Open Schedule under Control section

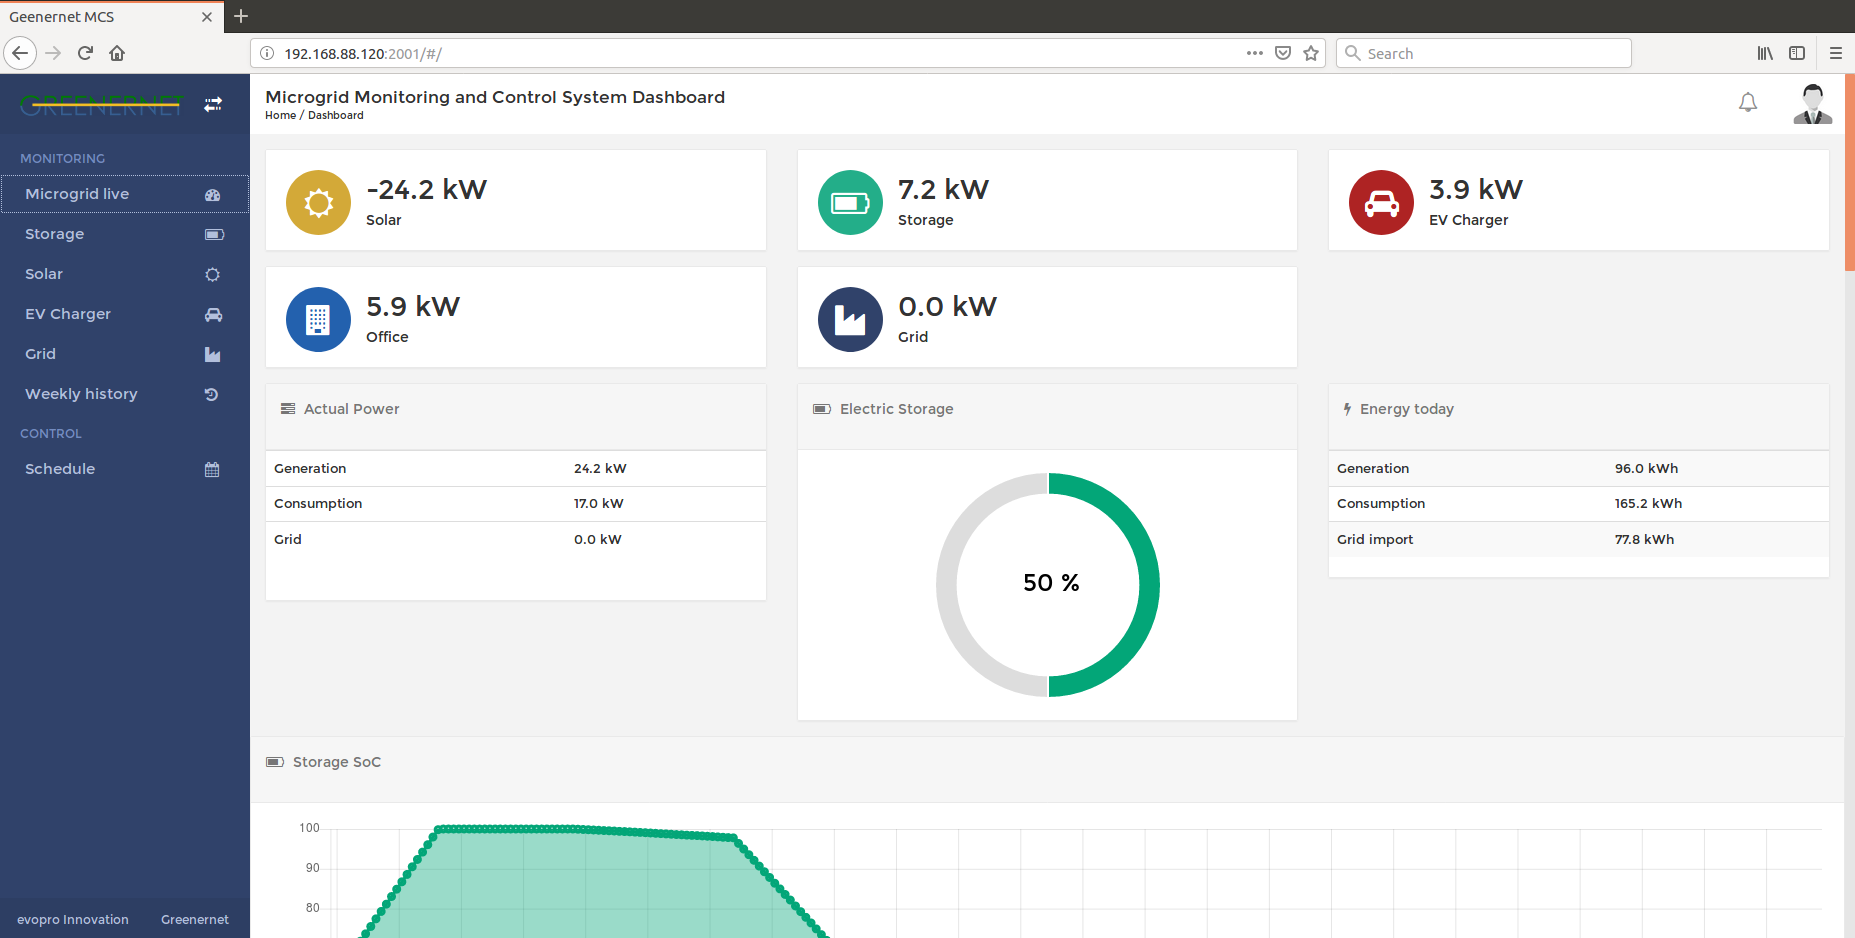124,469
